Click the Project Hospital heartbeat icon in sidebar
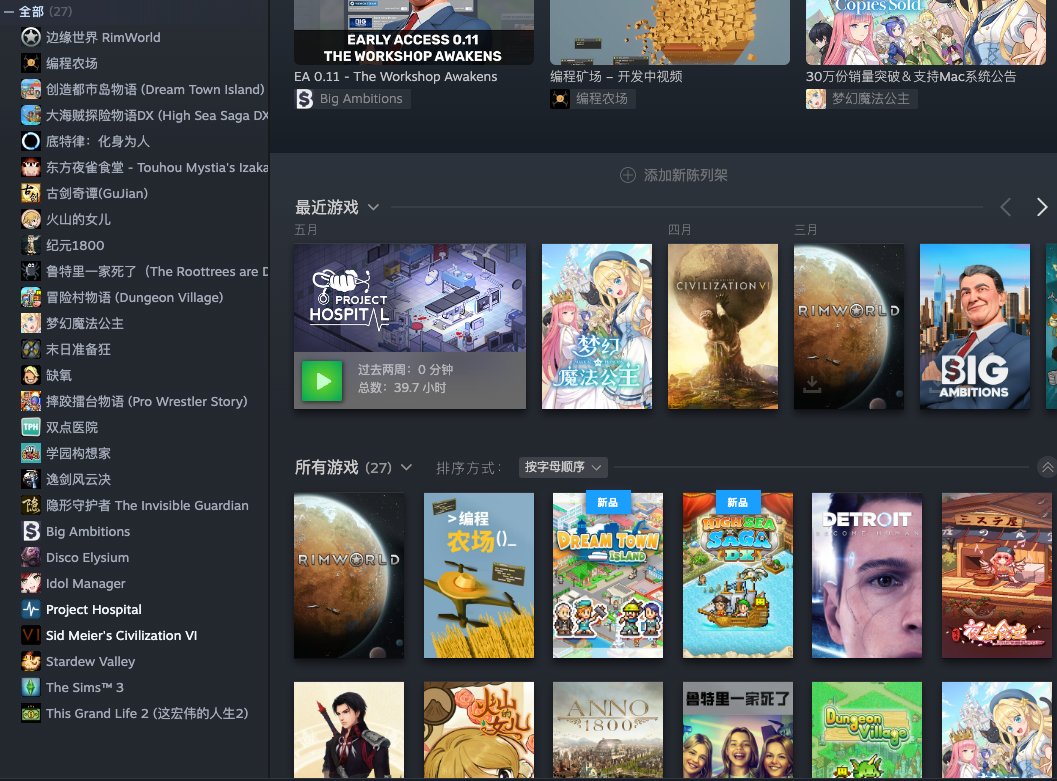Image resolution: width=1057 pixels, height=781 pixels. click(x=30, y=610)
